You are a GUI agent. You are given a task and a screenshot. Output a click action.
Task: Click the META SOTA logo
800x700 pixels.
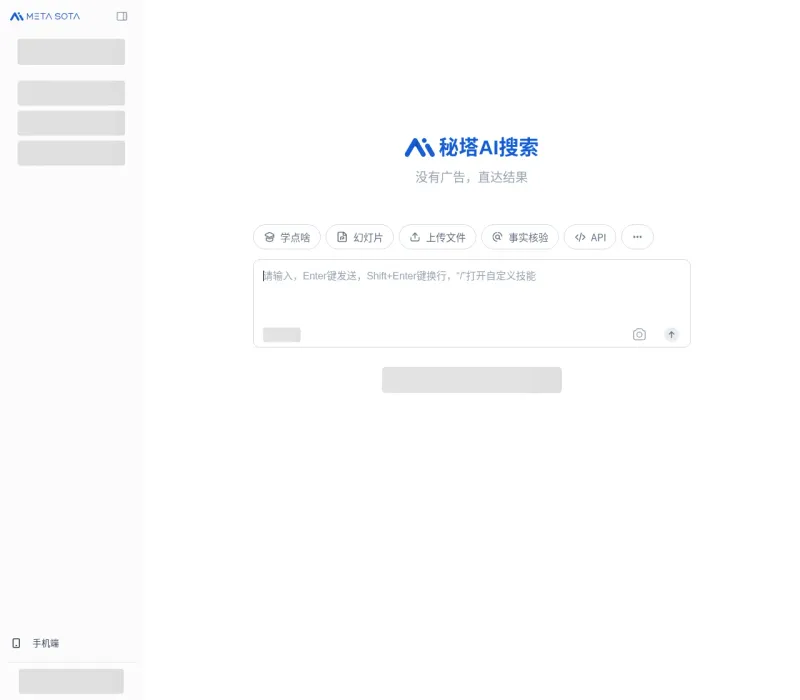click(x=45, y=16)
